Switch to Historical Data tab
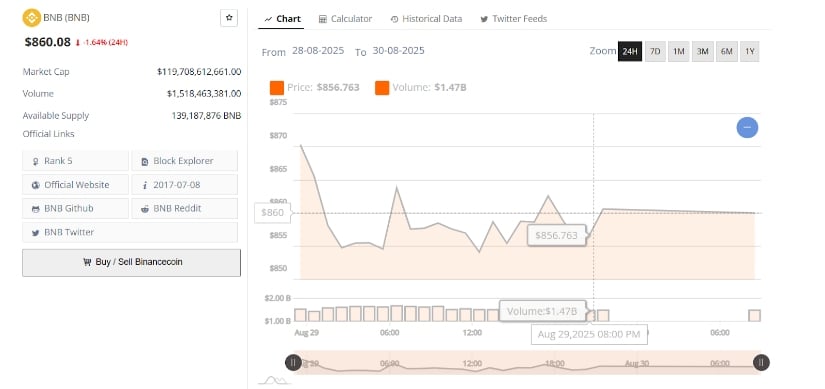825x389 pixels. coord(427,19)
